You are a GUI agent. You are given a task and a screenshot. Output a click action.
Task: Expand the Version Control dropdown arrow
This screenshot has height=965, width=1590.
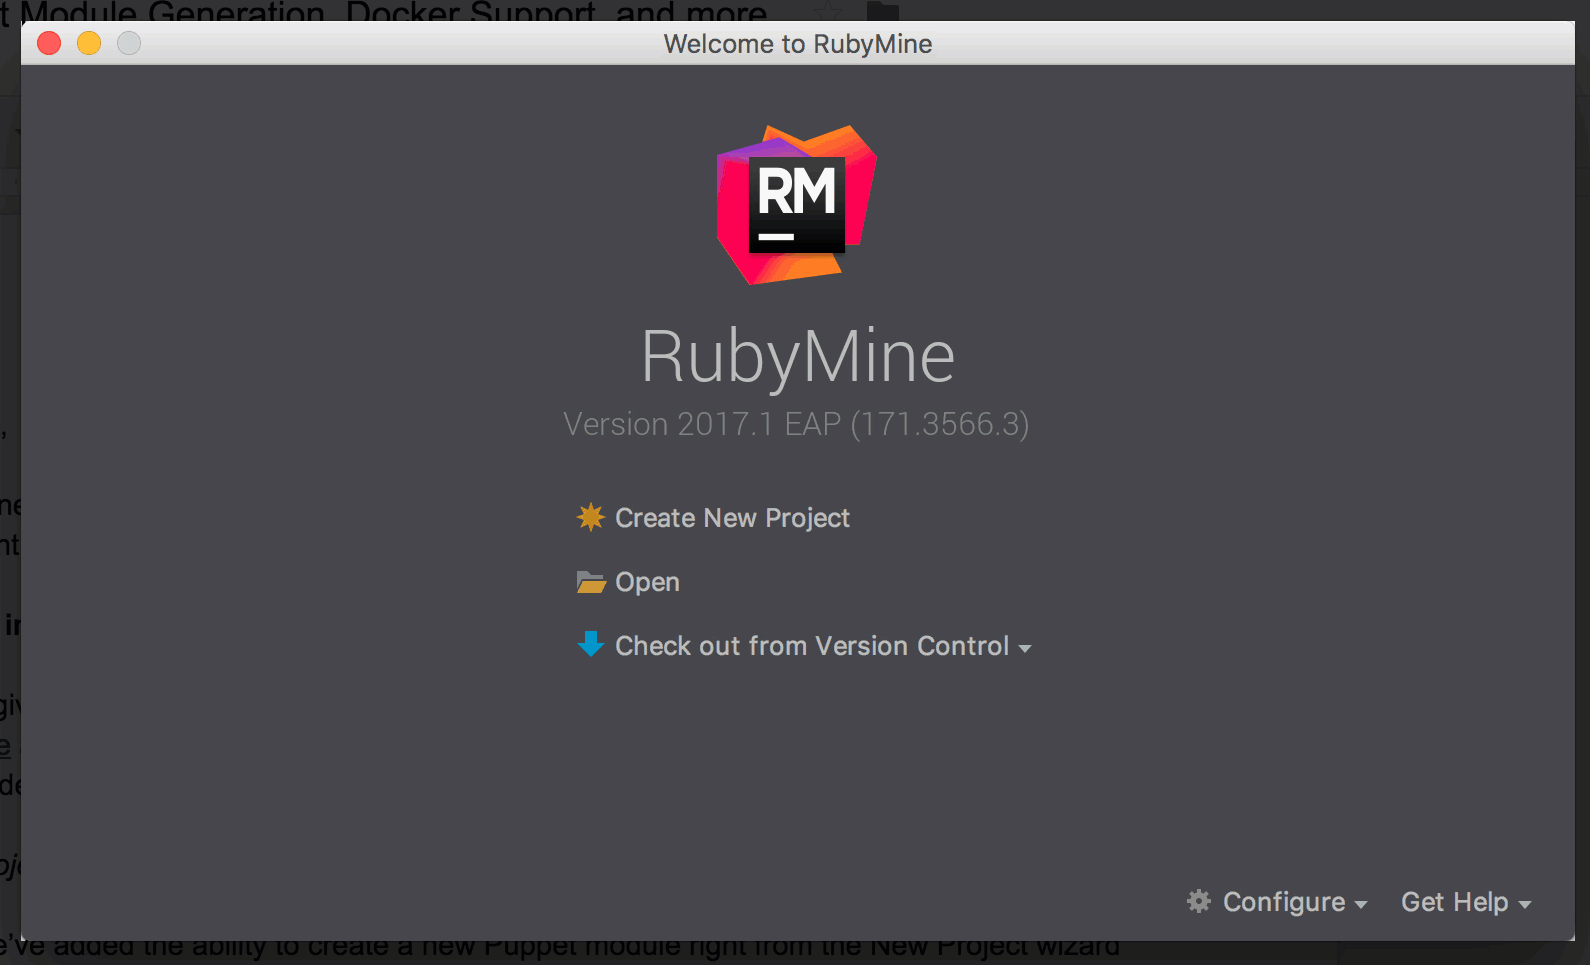coord(1025,648)
